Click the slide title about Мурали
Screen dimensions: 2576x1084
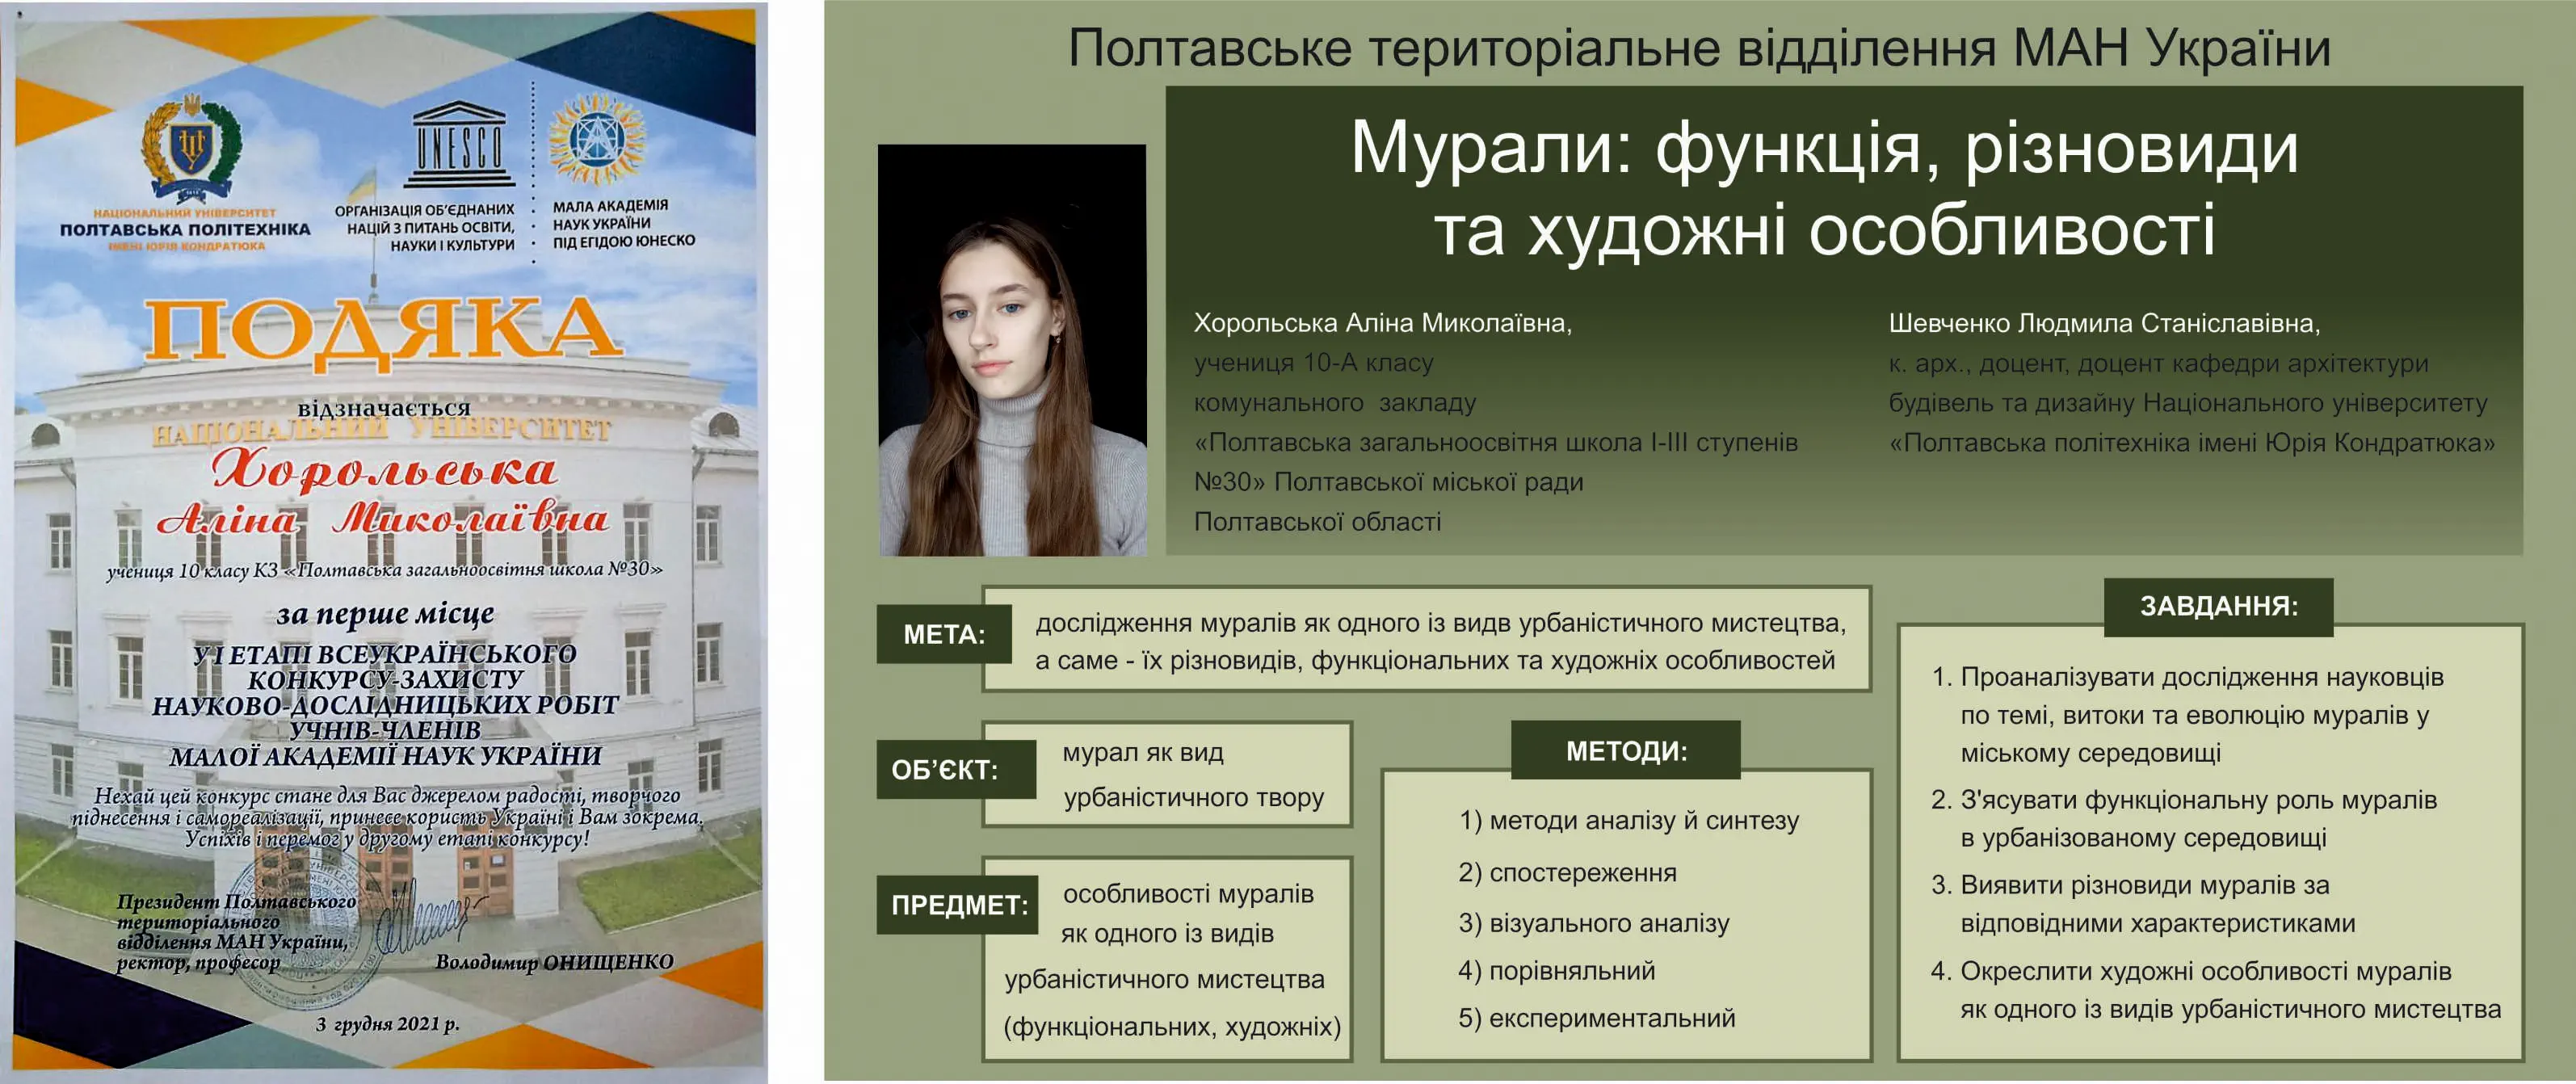(x=1823, y=188)
